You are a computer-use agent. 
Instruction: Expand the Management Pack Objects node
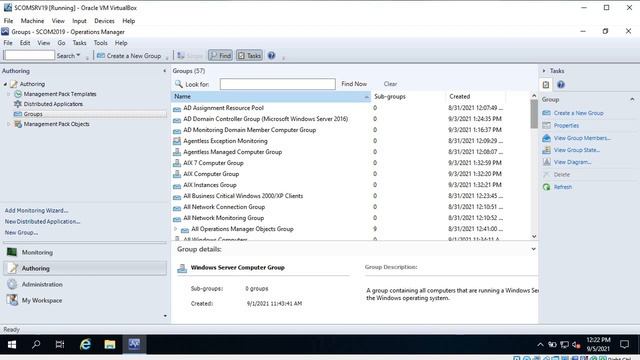[9, 124]
